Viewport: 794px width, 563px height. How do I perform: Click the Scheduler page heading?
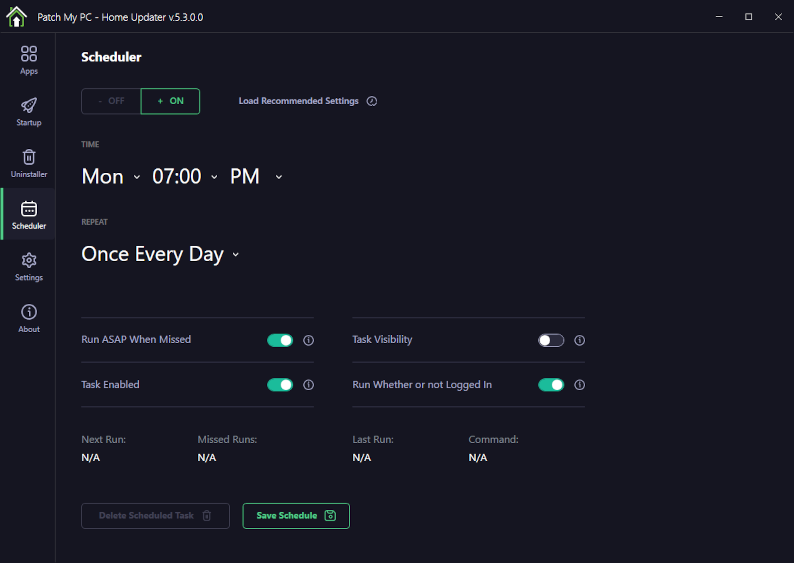(111, 57)
